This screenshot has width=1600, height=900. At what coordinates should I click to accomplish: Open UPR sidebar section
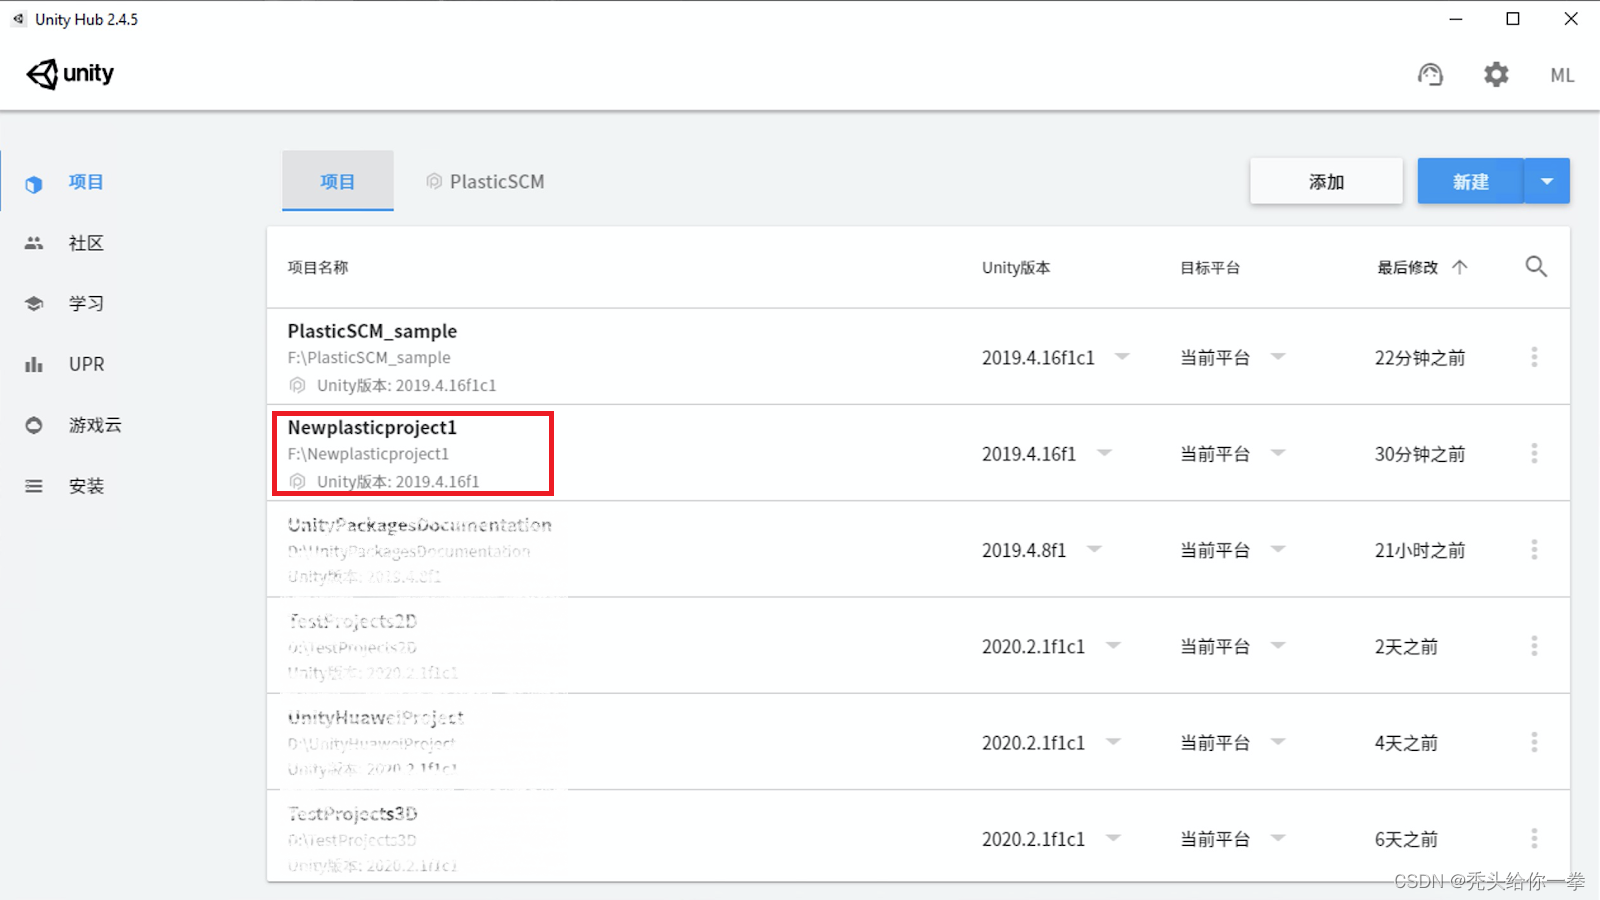(86, 364)
